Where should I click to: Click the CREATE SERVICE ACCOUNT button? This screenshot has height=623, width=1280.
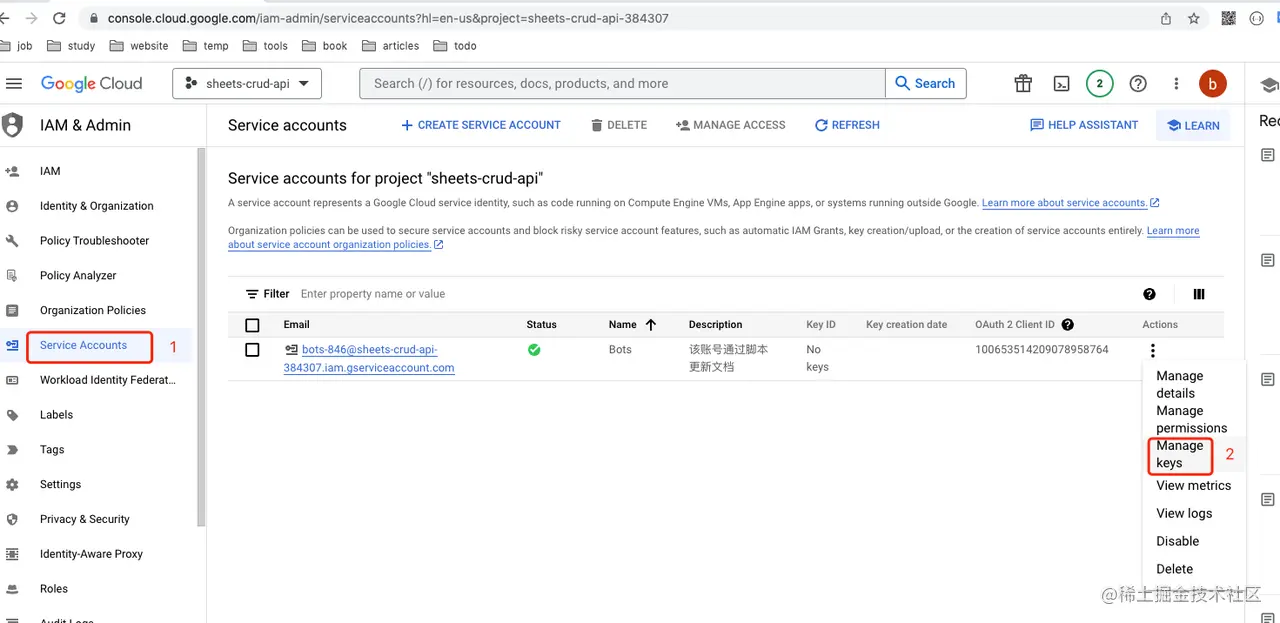[x=481, y=125]
